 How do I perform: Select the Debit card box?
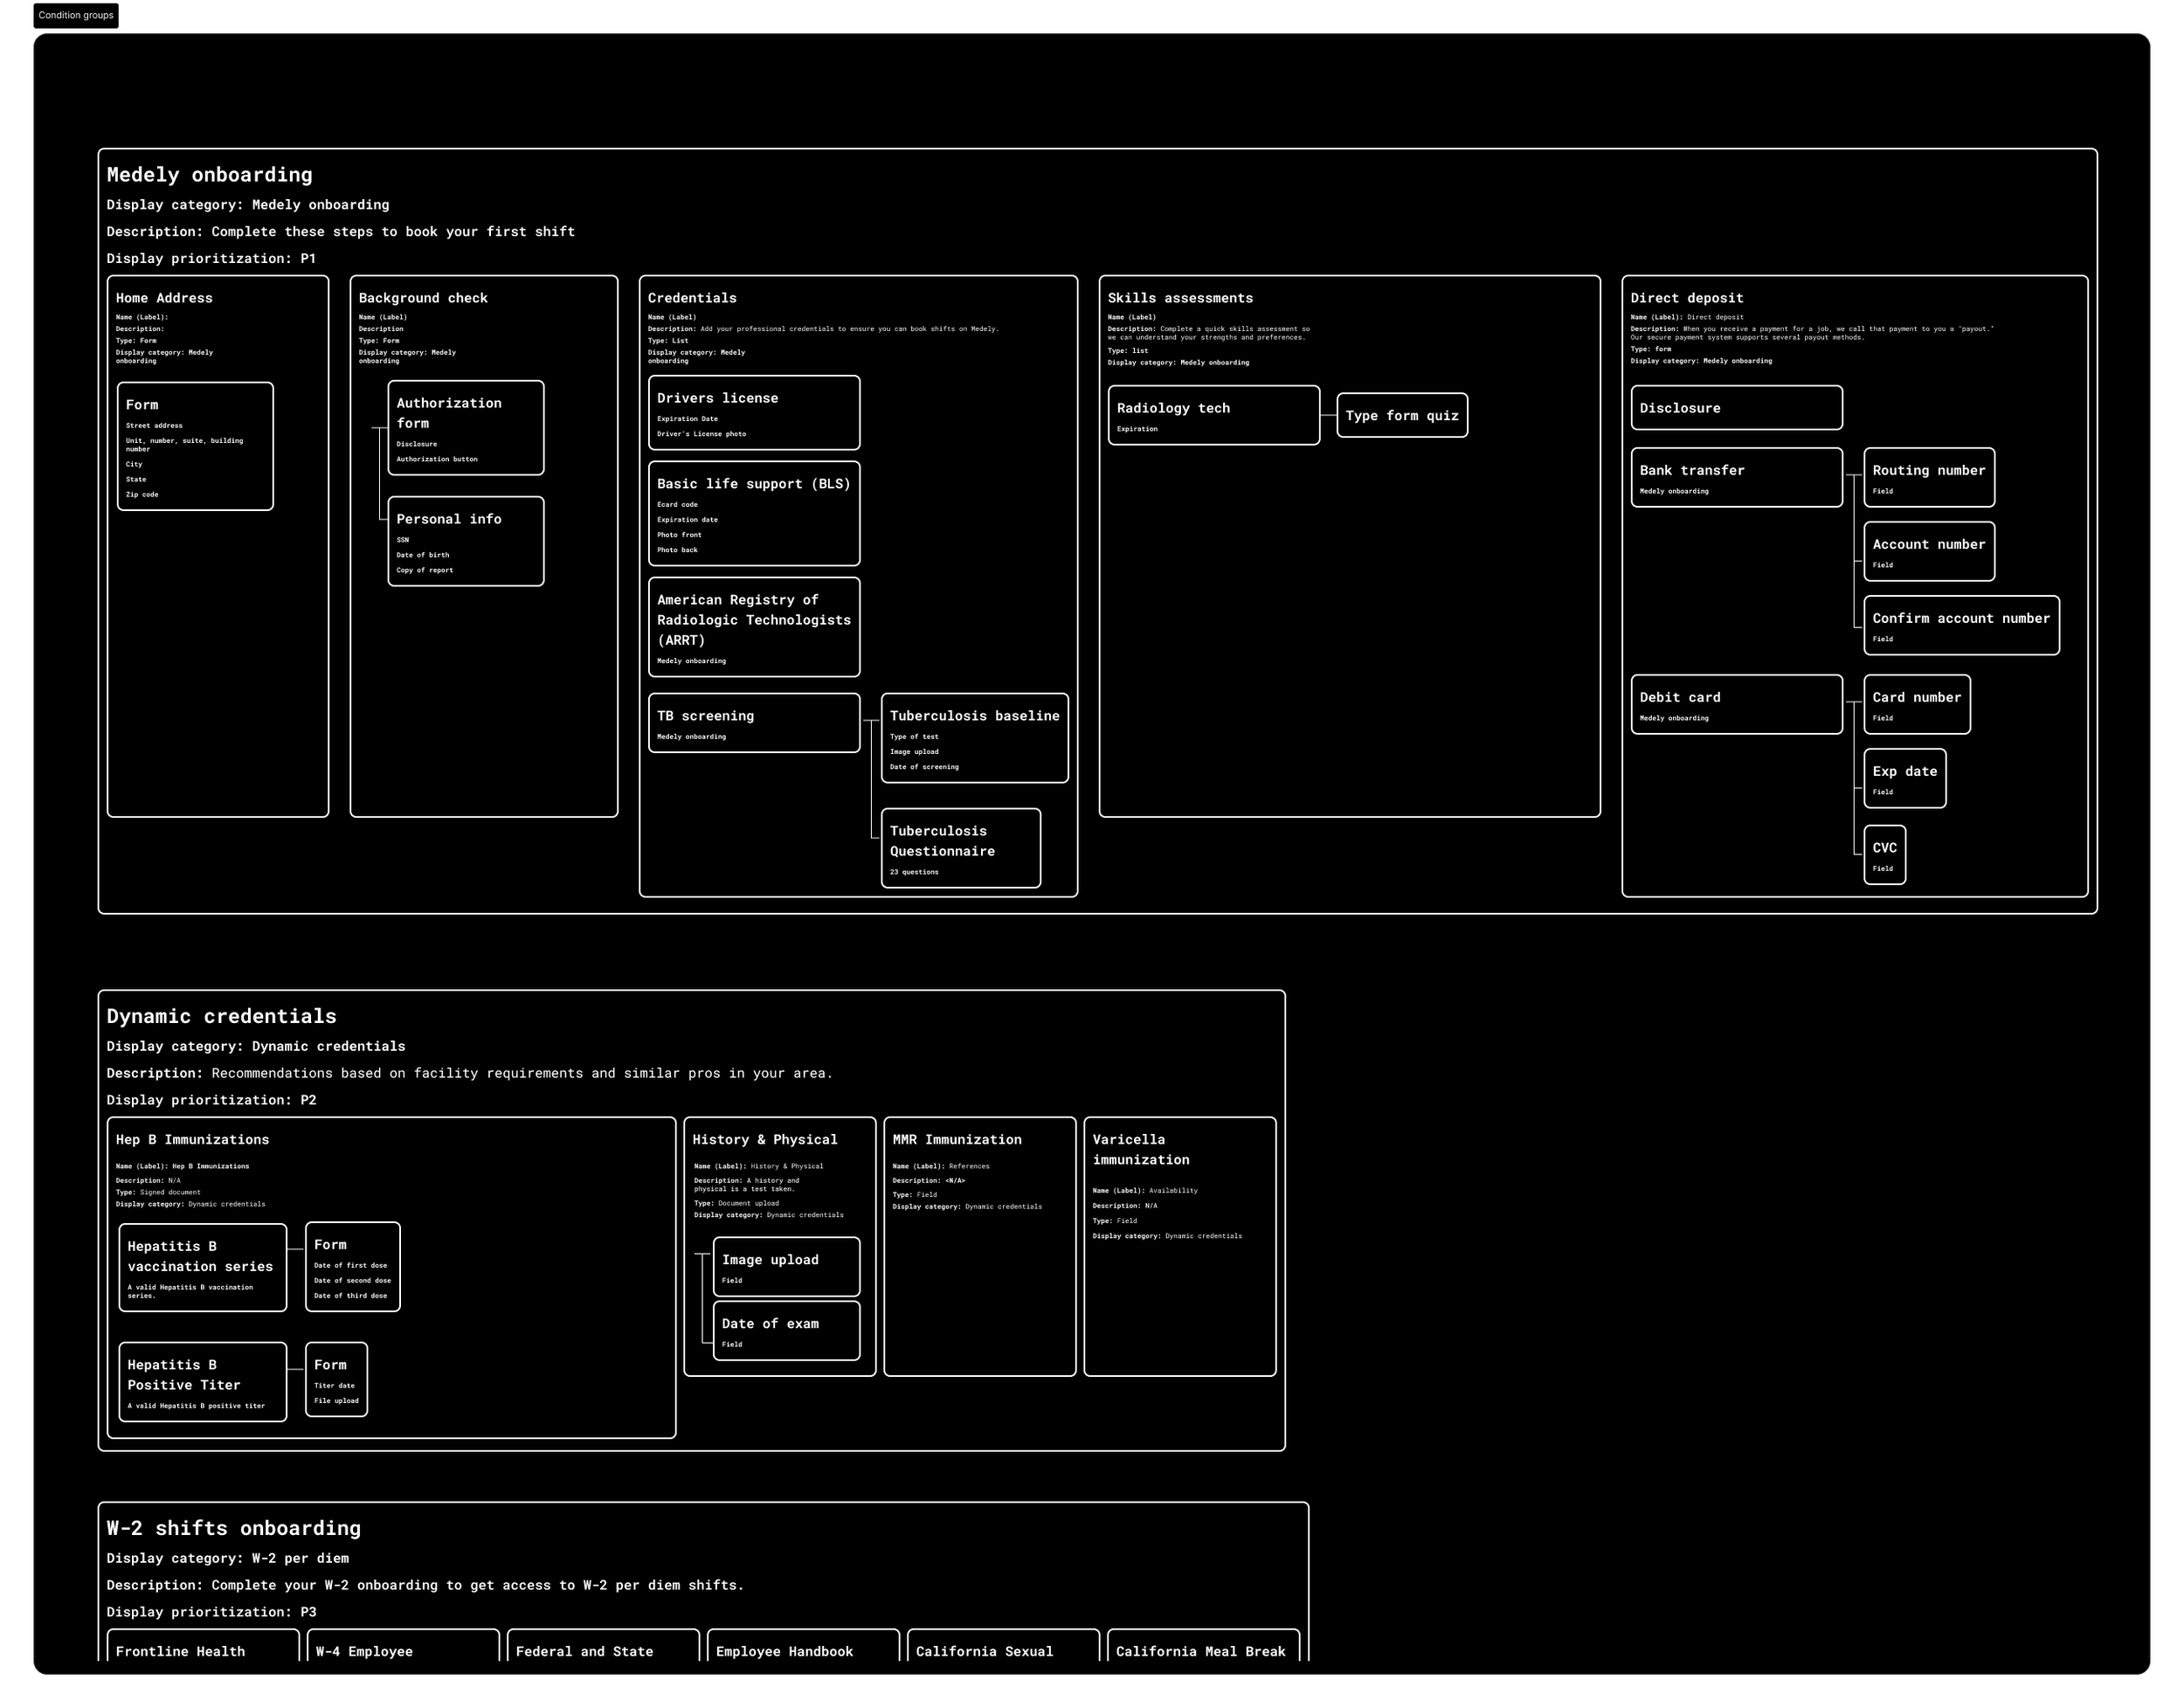point(1735,704)
